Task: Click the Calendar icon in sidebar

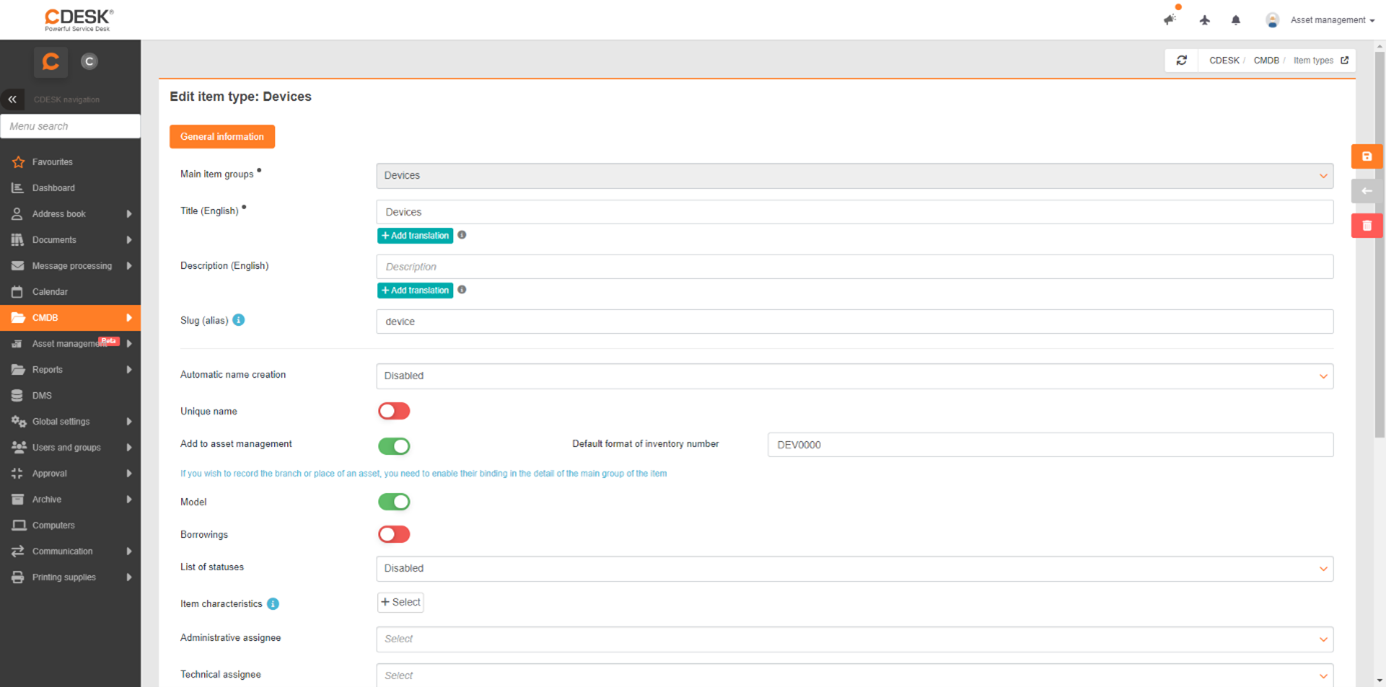Action: pos(18,292)
